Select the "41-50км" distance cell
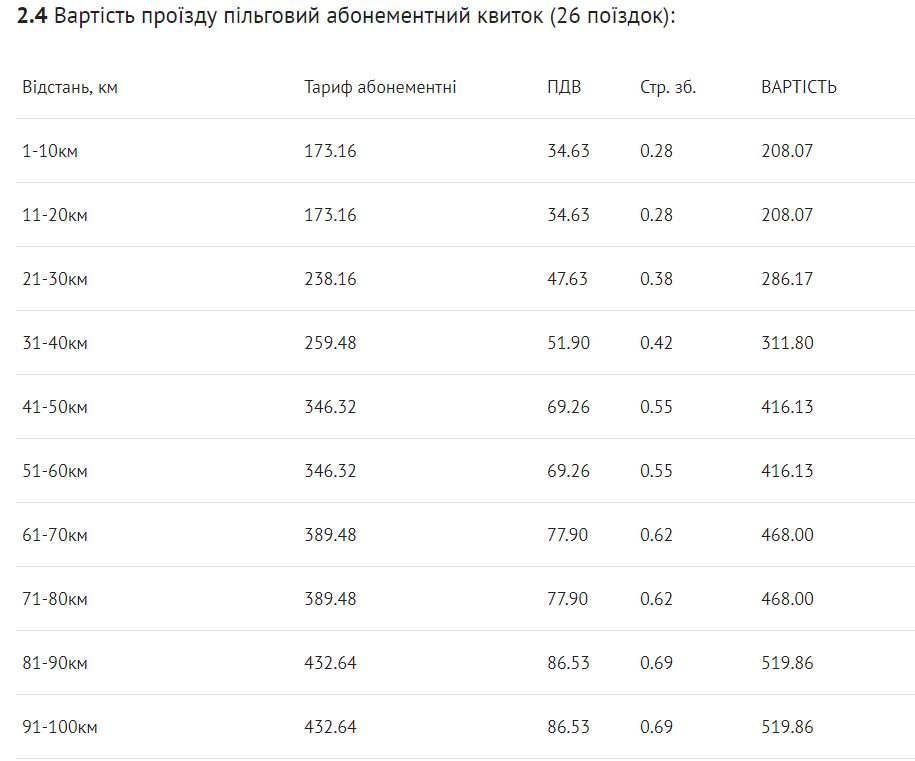 point(55,407)
